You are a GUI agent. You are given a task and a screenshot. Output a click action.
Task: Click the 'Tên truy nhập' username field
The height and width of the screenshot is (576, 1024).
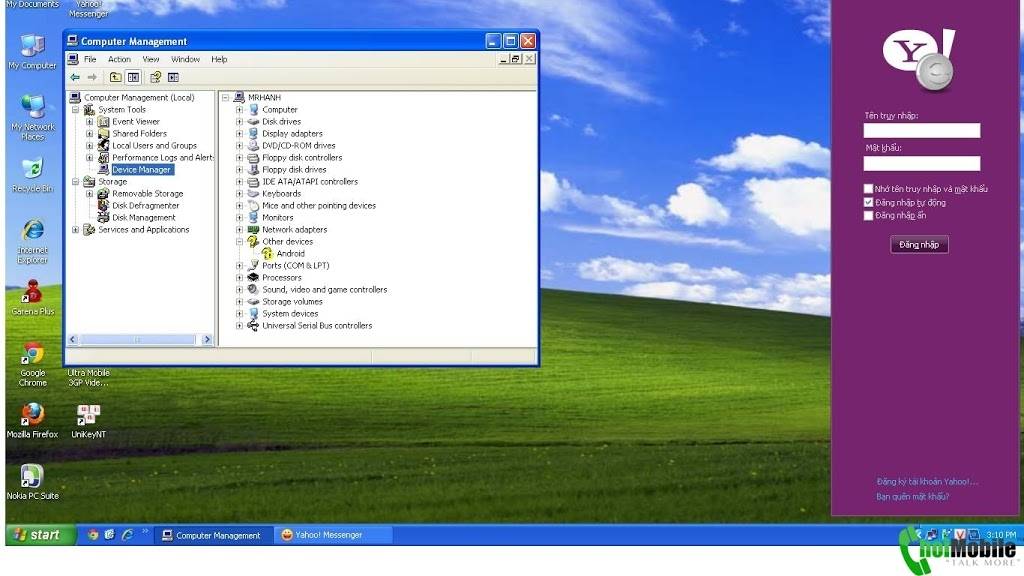[921, 131]
